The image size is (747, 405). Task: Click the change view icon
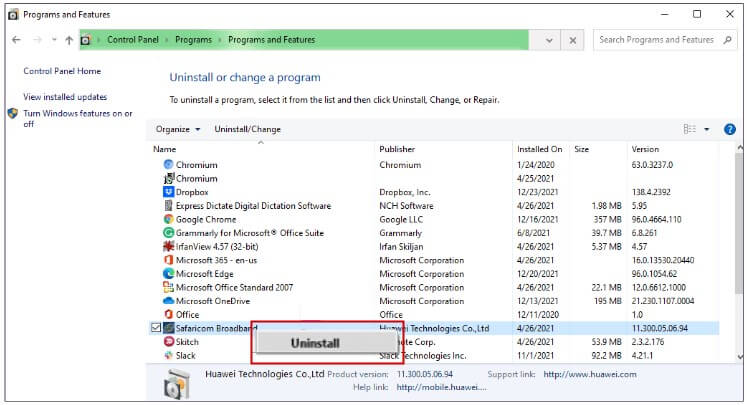pyautogui.click(x=689, y=129)
